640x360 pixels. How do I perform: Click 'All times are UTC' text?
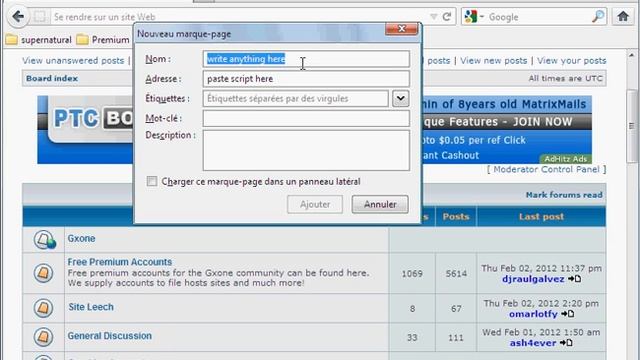[565, 78]
